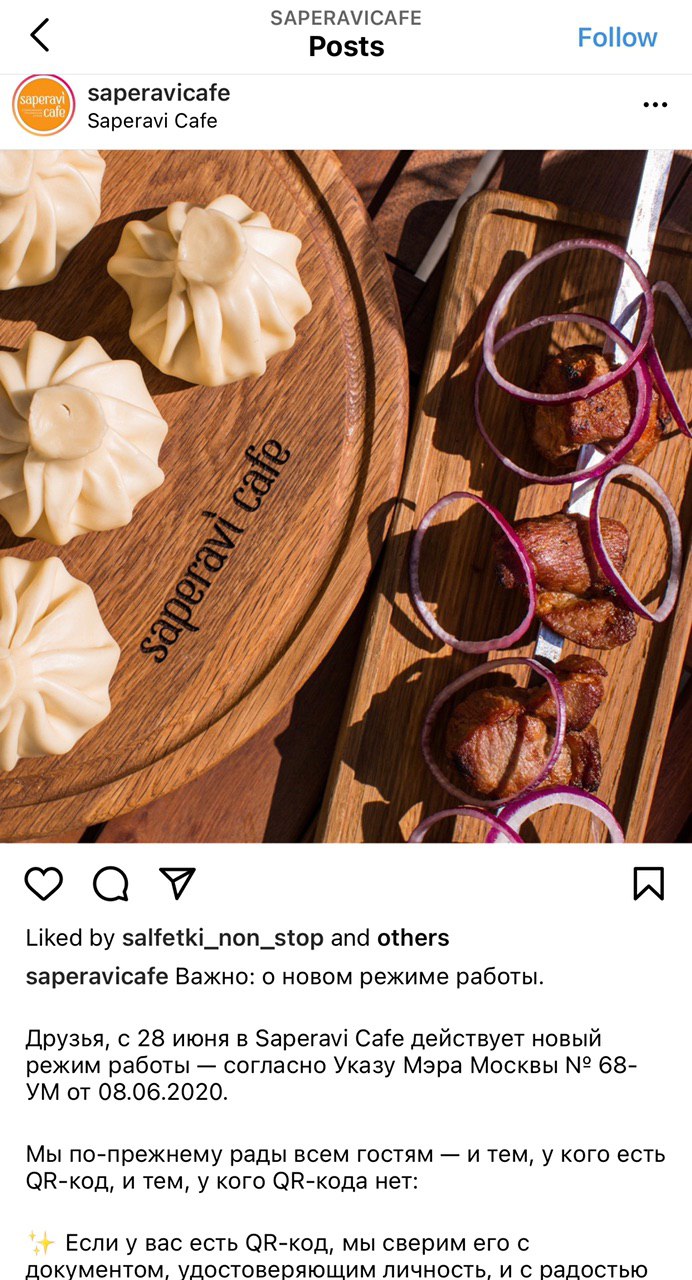The image size is (692, 1280).
Task: Share post with paper plane icon
Action: click(177, 883)
